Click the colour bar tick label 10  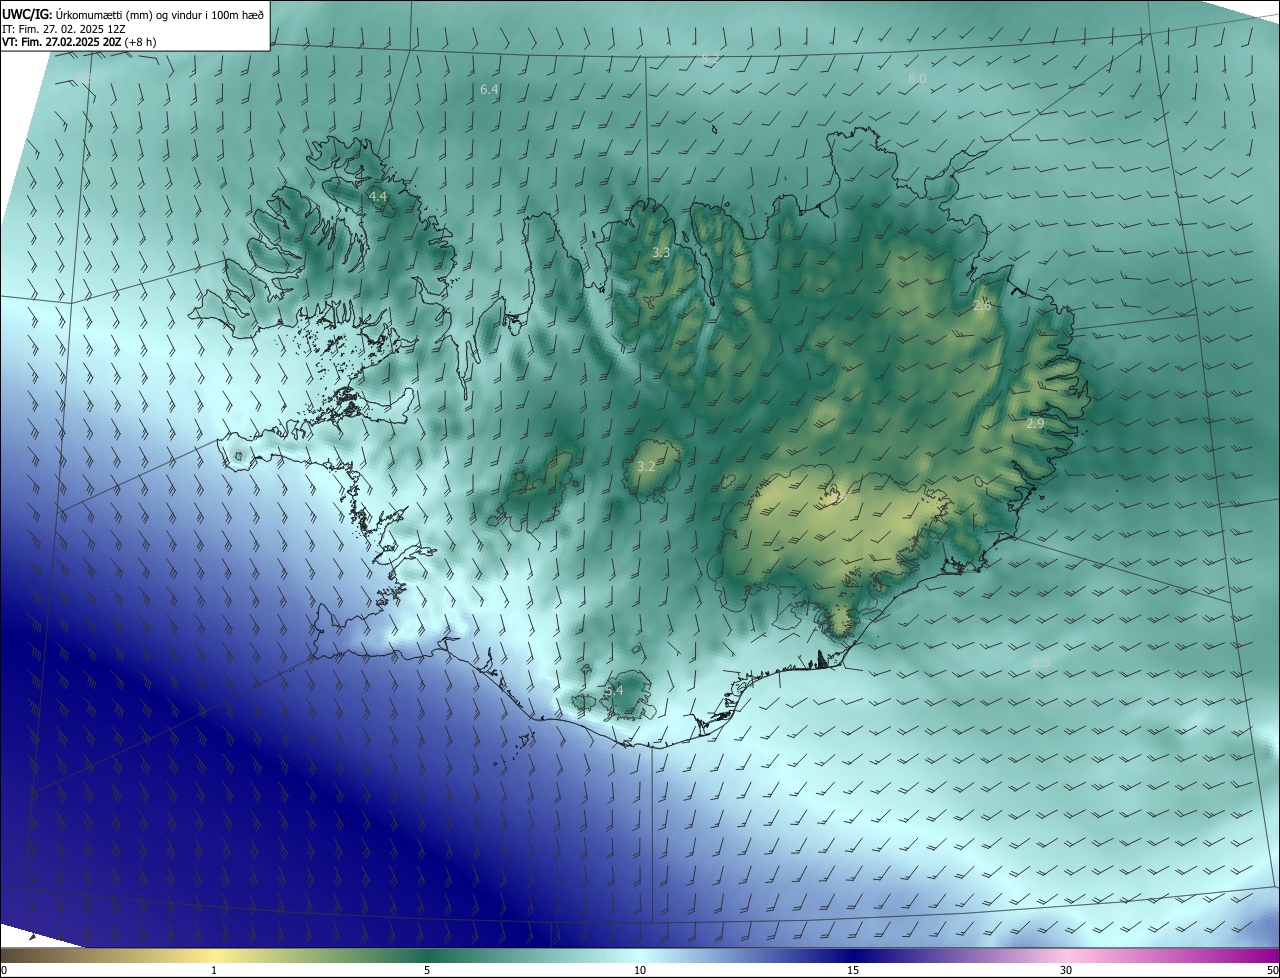640,970
